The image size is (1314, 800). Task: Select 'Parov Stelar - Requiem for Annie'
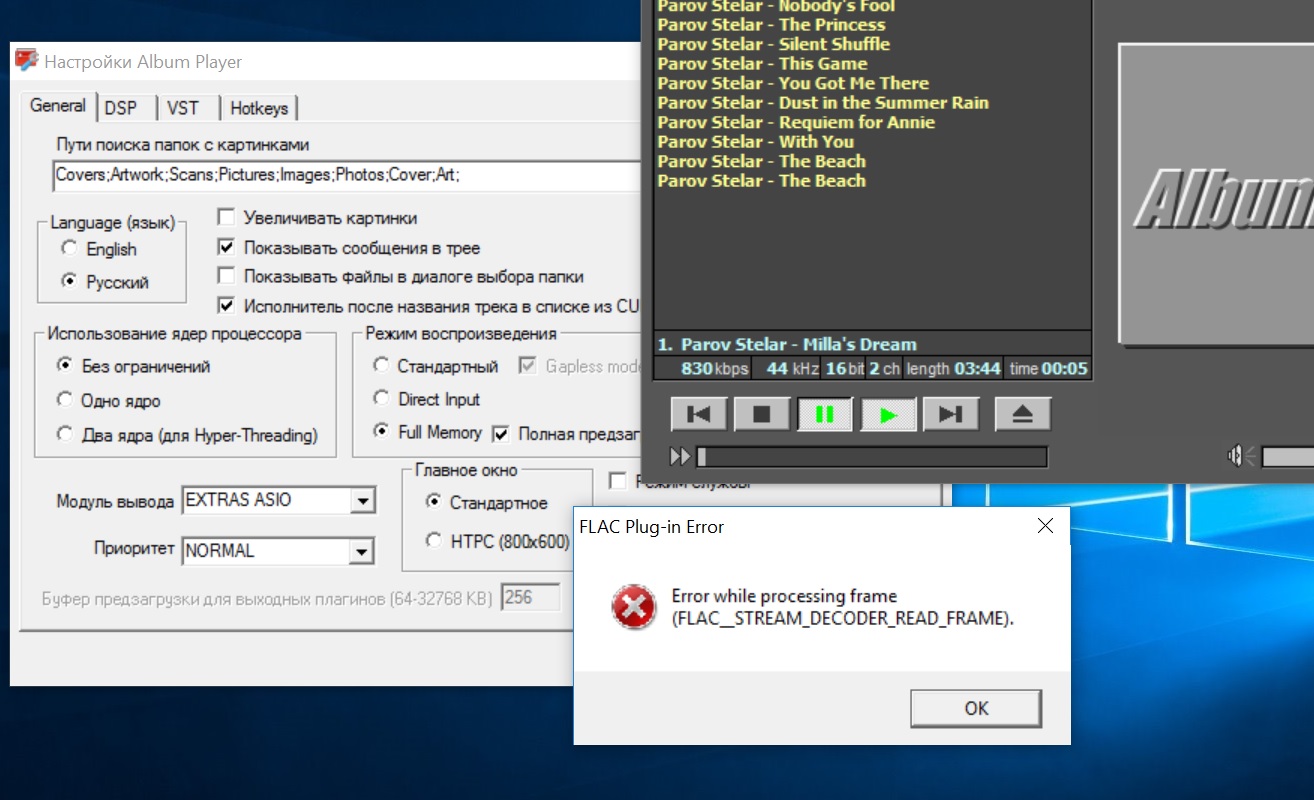point(796,122)
